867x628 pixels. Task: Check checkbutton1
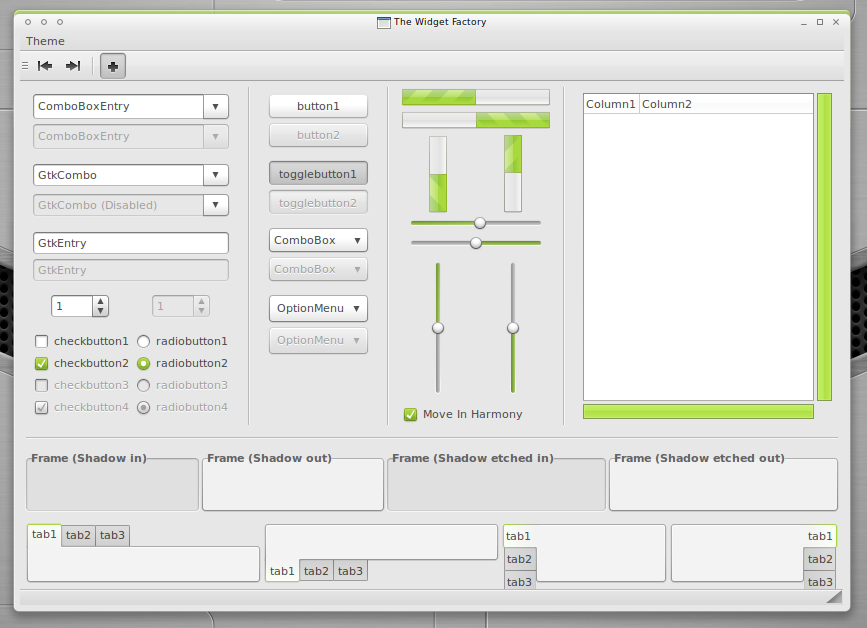pyautogui.click(x=81, y=342)
